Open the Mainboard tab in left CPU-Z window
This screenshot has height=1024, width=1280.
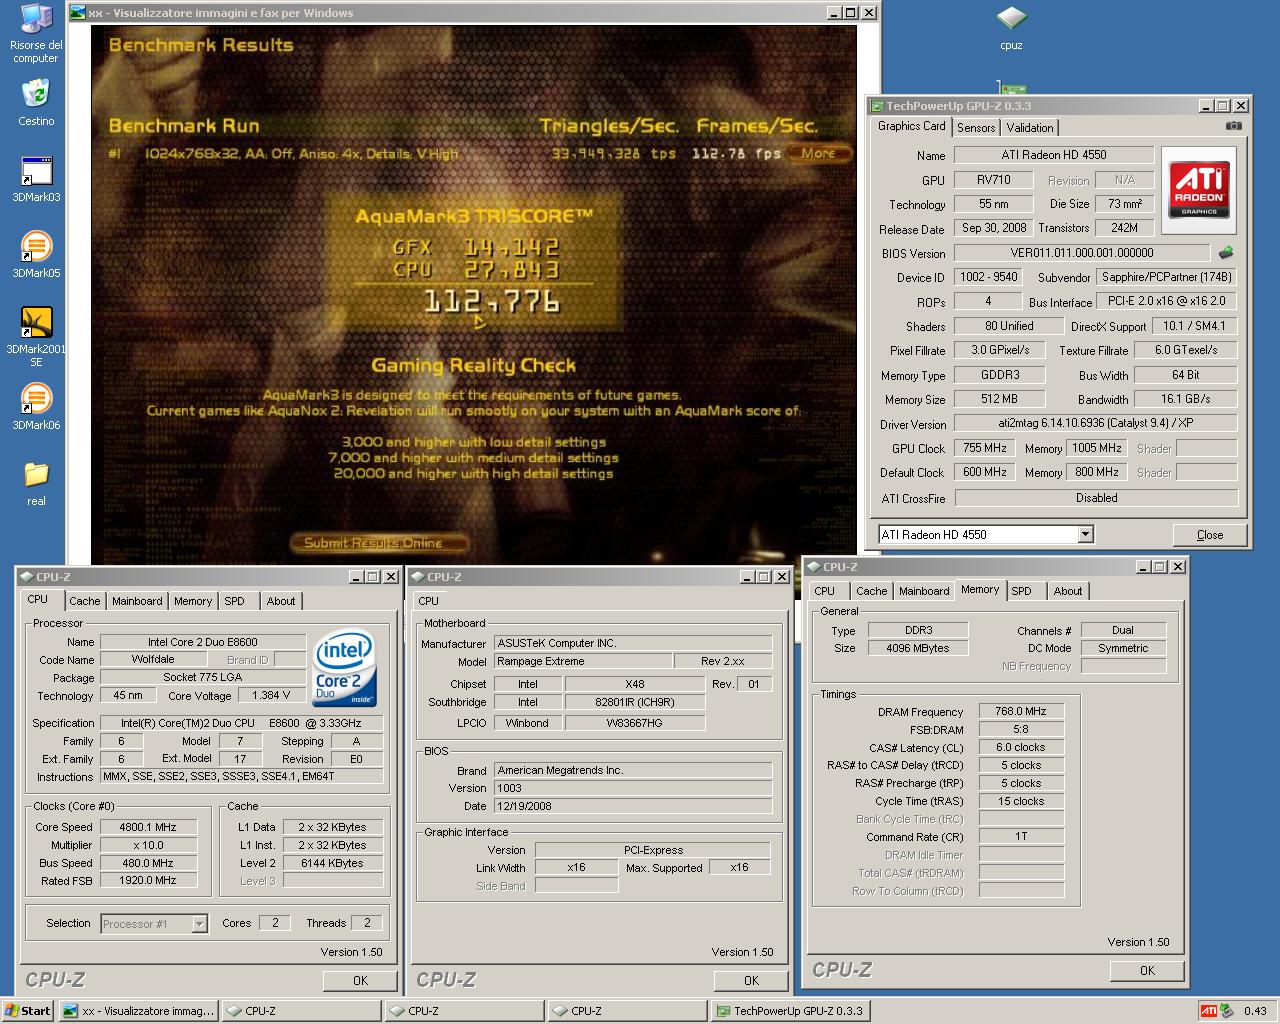pos(137,601)
